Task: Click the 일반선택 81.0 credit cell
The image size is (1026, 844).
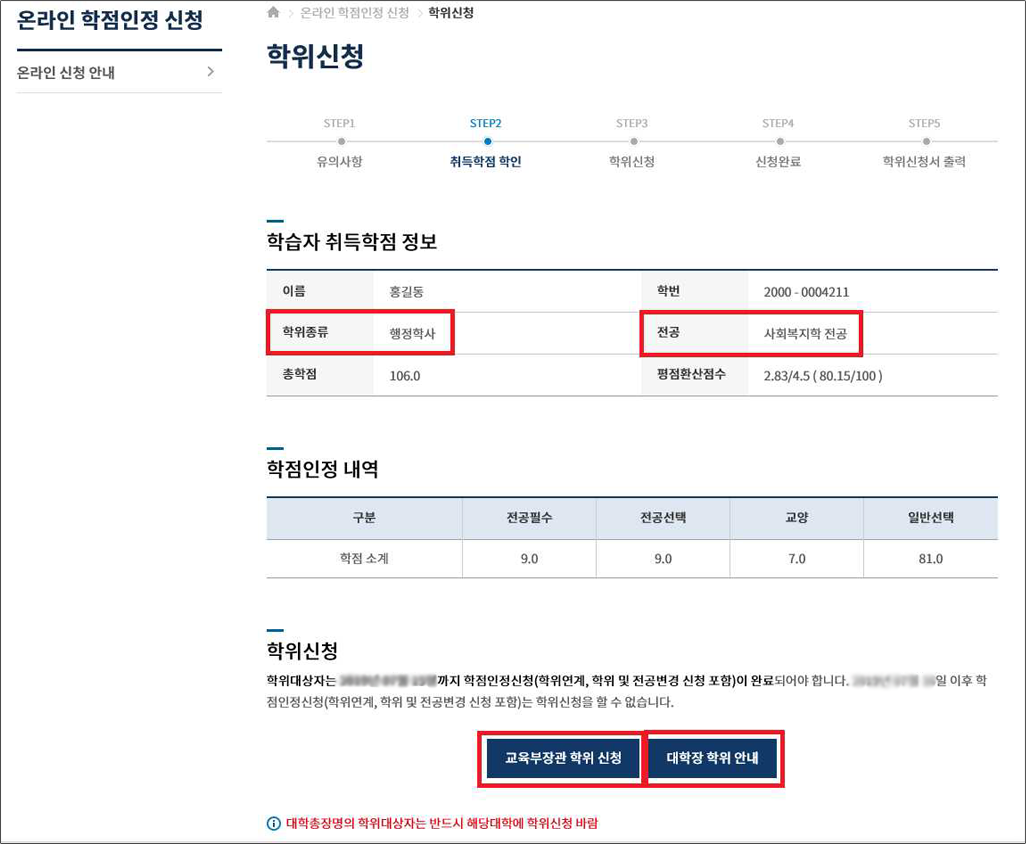Action: pos(930,559)
